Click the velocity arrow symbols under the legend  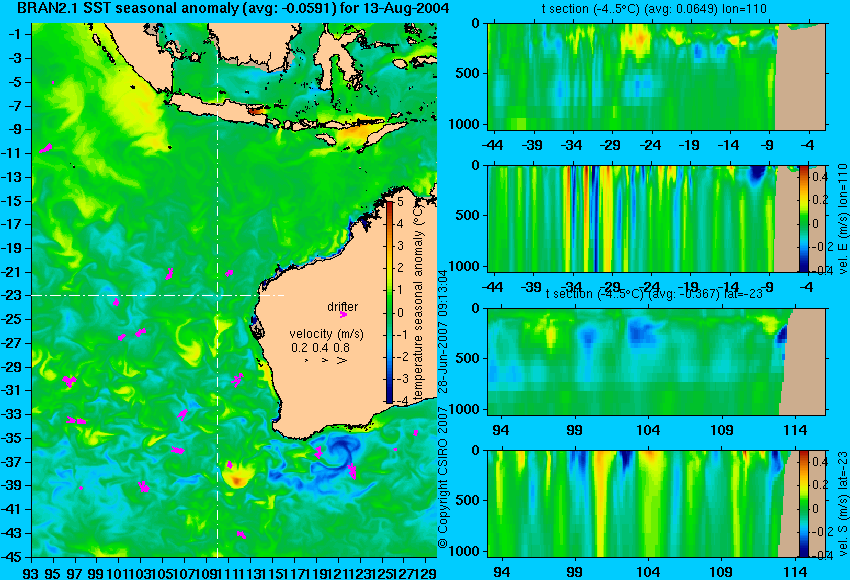coord(325,360)
